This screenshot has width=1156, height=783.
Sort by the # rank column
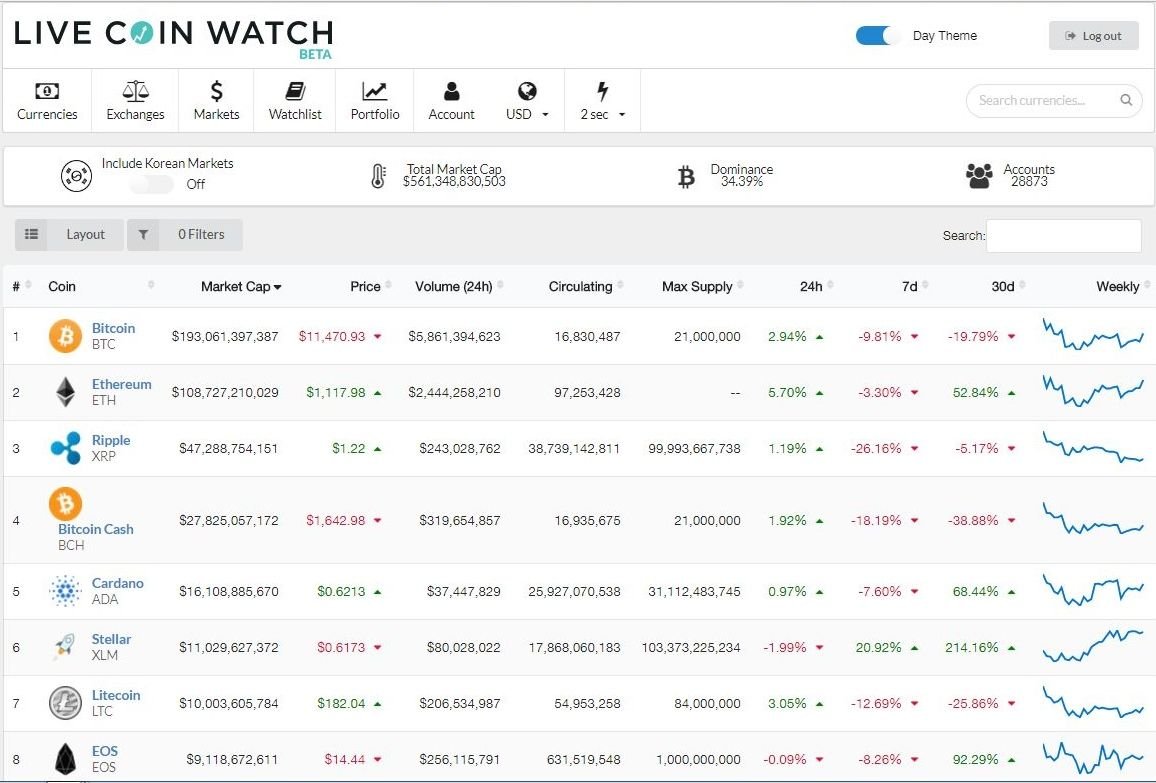[21, 286]
